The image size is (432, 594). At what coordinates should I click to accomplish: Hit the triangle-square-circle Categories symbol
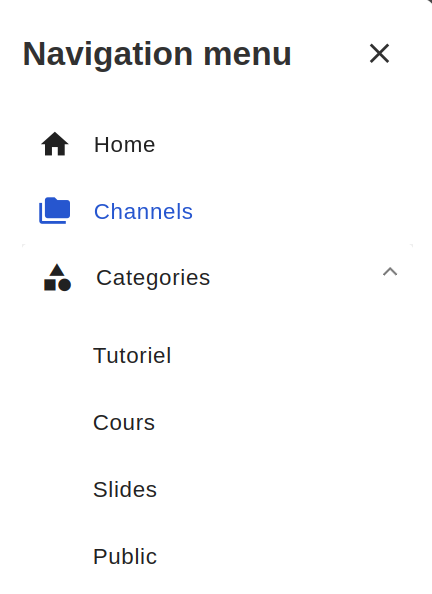57,278
